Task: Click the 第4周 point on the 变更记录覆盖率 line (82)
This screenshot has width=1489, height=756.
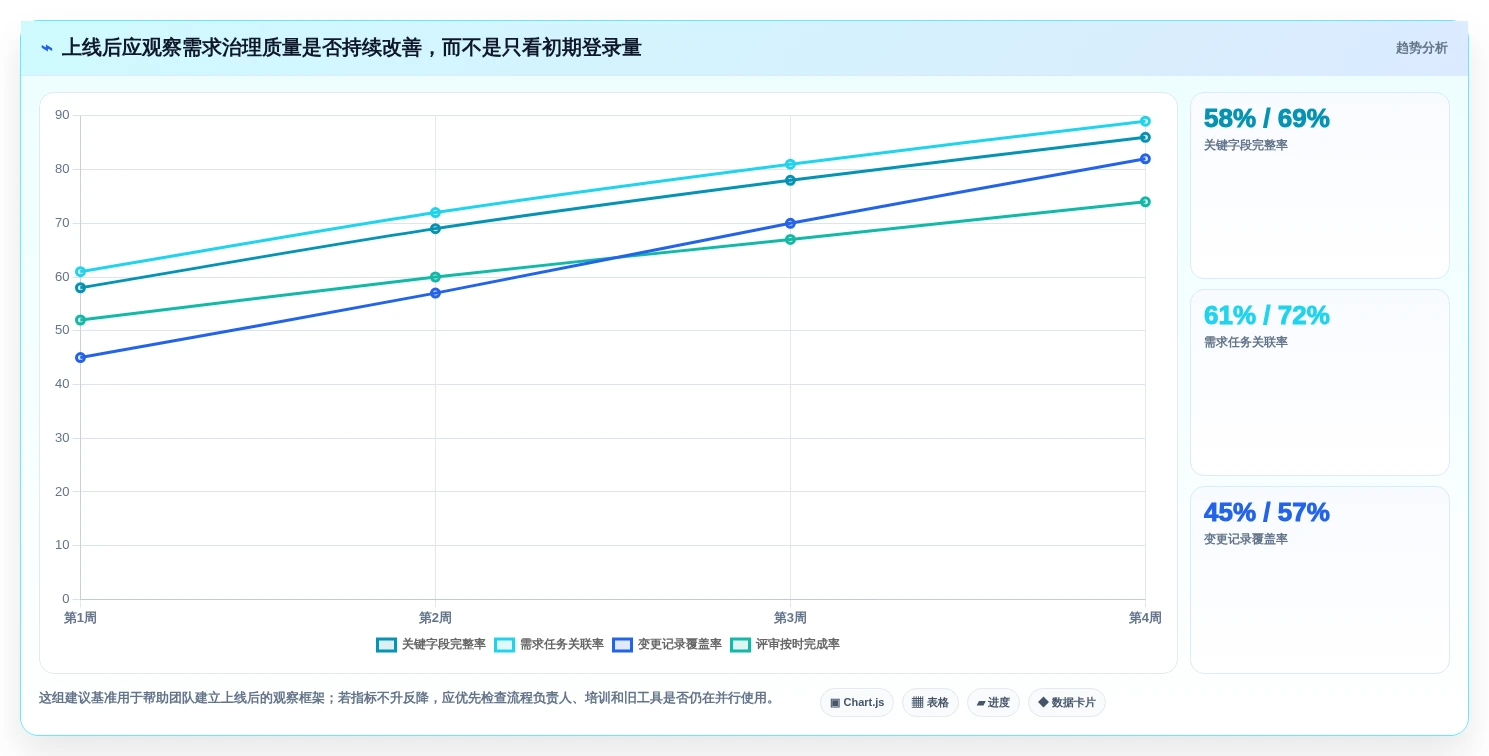Action: point(1145,159)
